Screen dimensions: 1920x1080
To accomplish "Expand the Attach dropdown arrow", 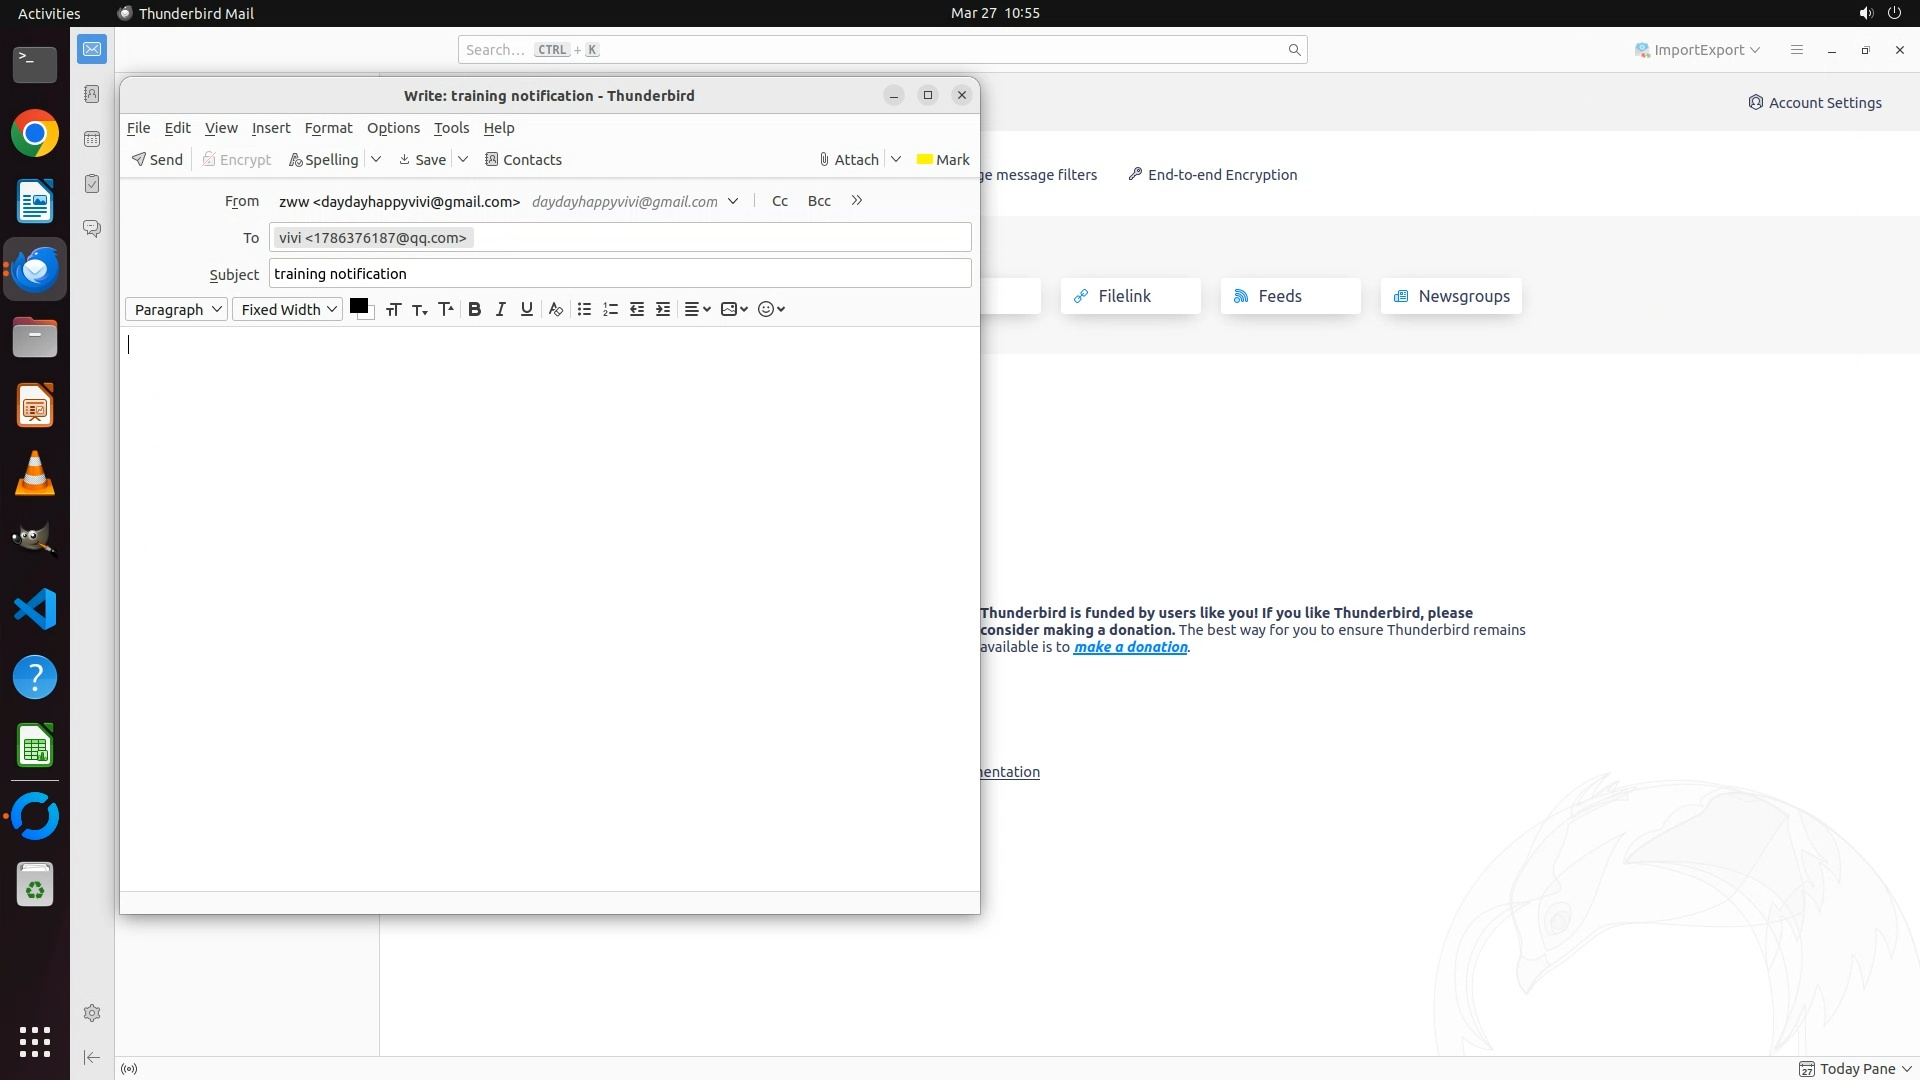I will tap(896, 159).
